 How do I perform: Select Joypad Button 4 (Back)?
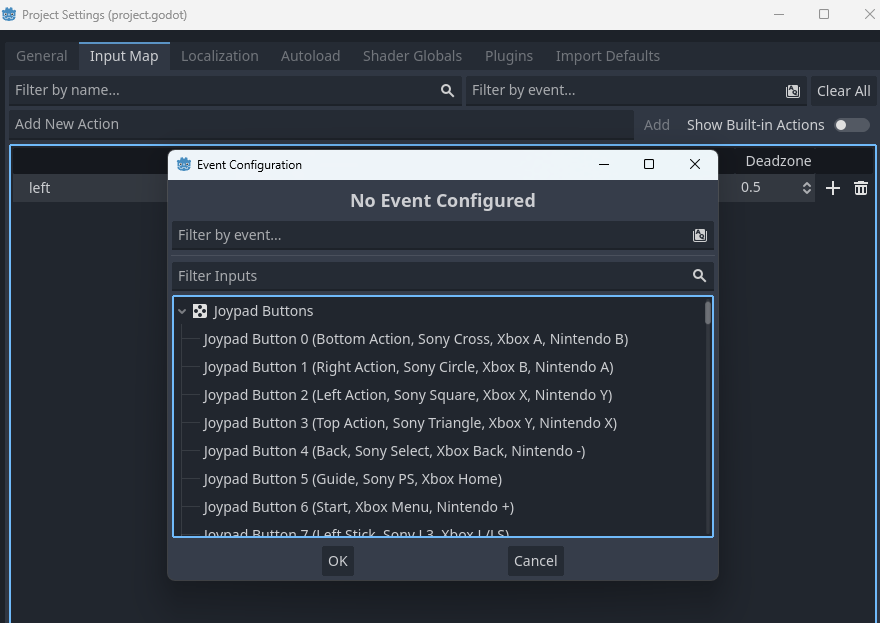point(394,451)
